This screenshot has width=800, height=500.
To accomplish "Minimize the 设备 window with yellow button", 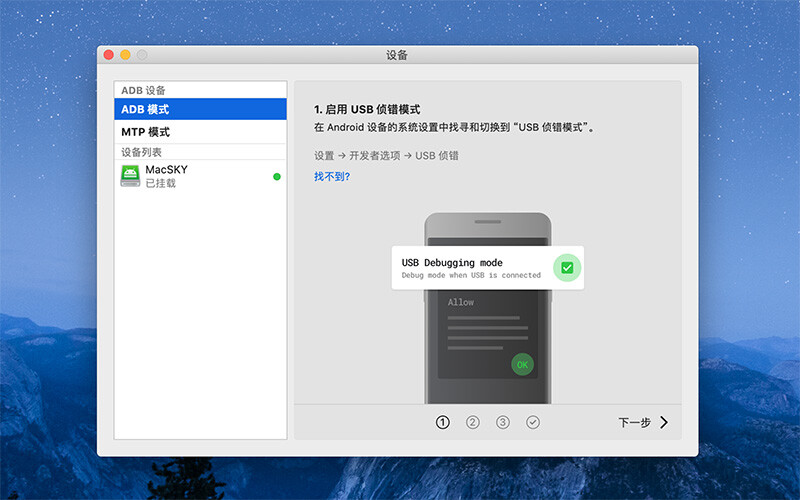I will tap(126, 55).
